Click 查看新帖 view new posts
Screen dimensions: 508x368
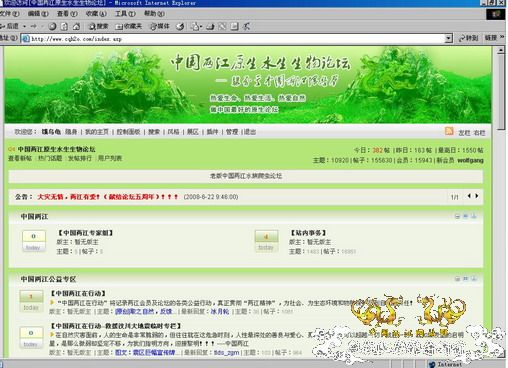[x=20, y=158]
